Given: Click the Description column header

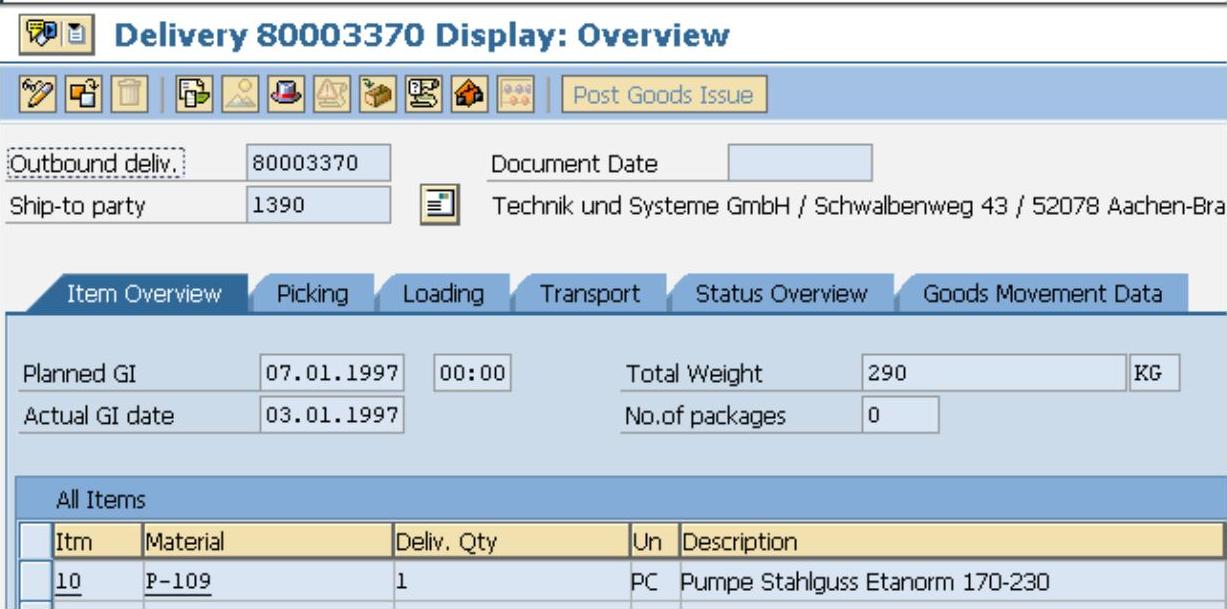Looking at the screenshot, I should (x=951, y=542).
